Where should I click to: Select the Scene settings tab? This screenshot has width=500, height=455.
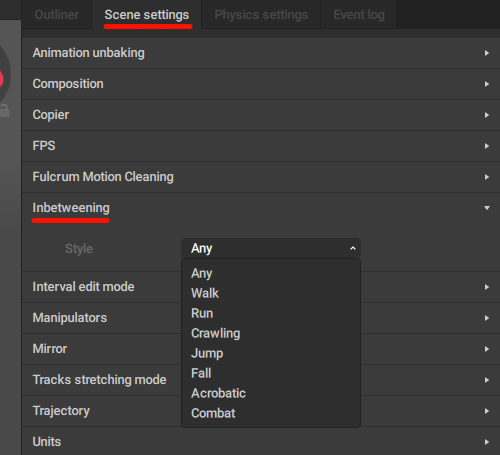(x=147, y=15)
